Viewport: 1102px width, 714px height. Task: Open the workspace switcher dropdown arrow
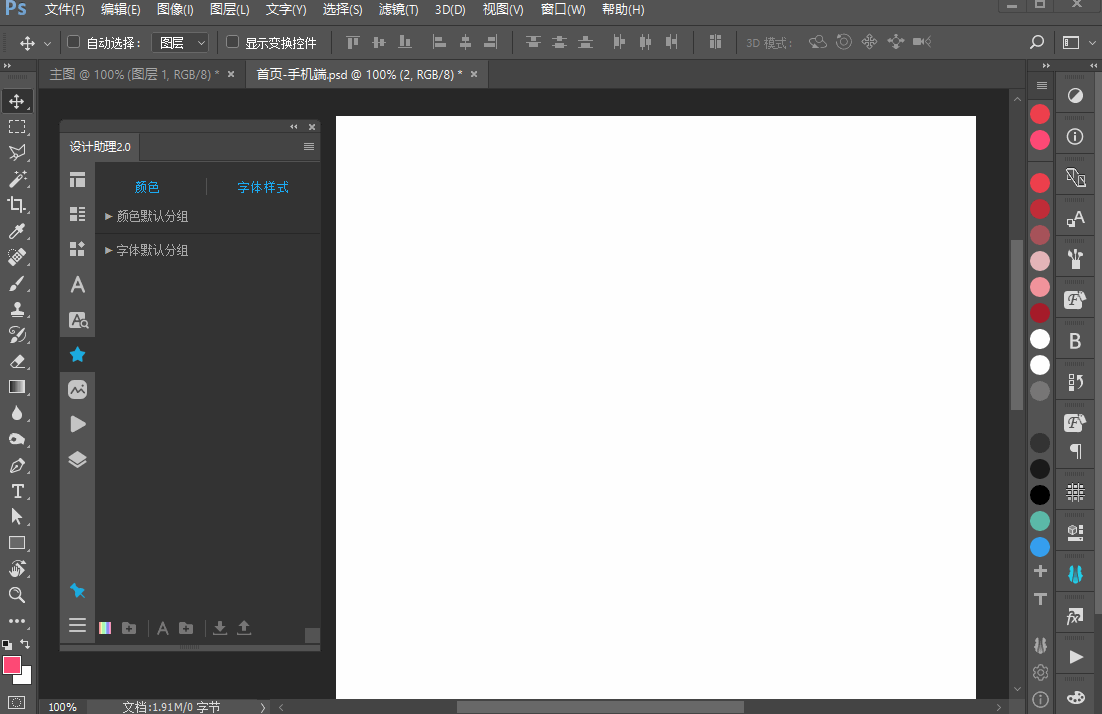[1091, 43]
